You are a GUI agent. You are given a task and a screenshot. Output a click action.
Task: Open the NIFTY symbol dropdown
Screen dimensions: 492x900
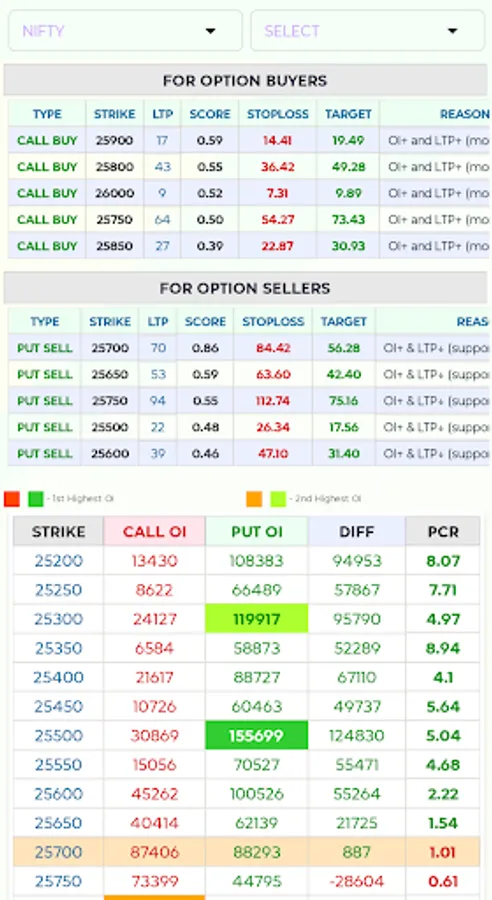coord(125,30)
